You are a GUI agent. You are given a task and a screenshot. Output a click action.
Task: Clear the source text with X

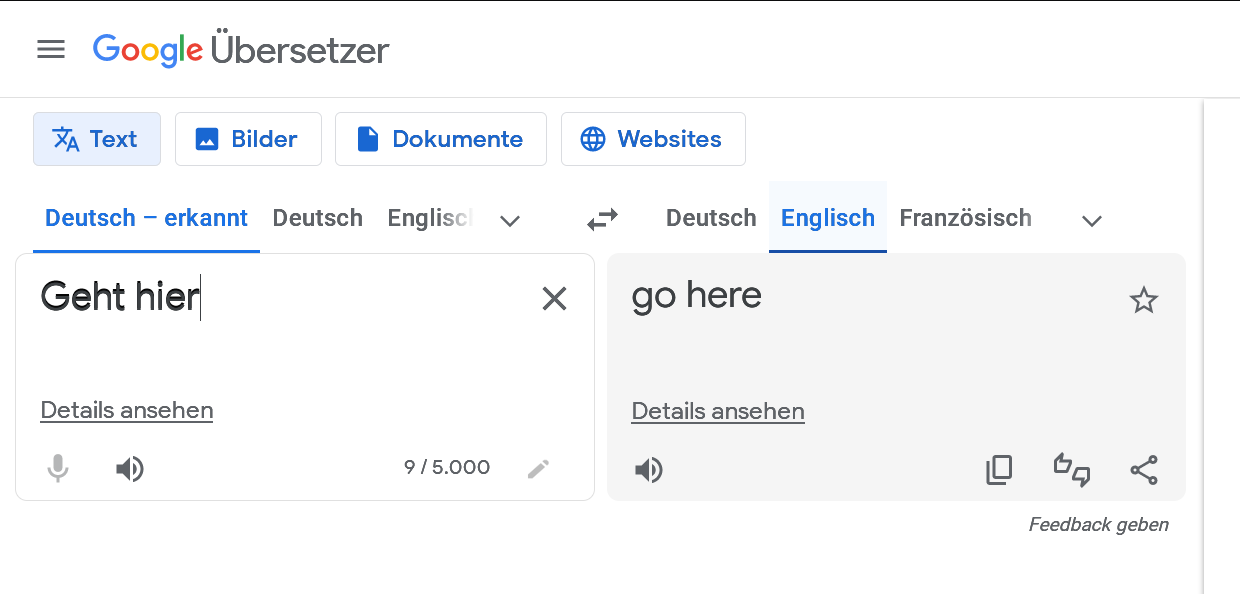554,298
